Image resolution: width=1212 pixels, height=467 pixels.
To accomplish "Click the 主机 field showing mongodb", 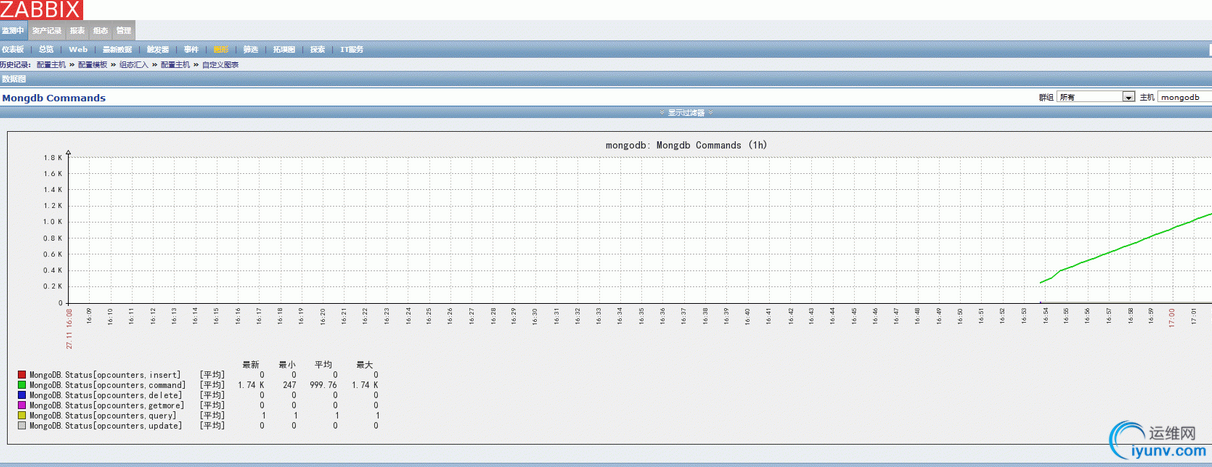I will pos(1184,97).
